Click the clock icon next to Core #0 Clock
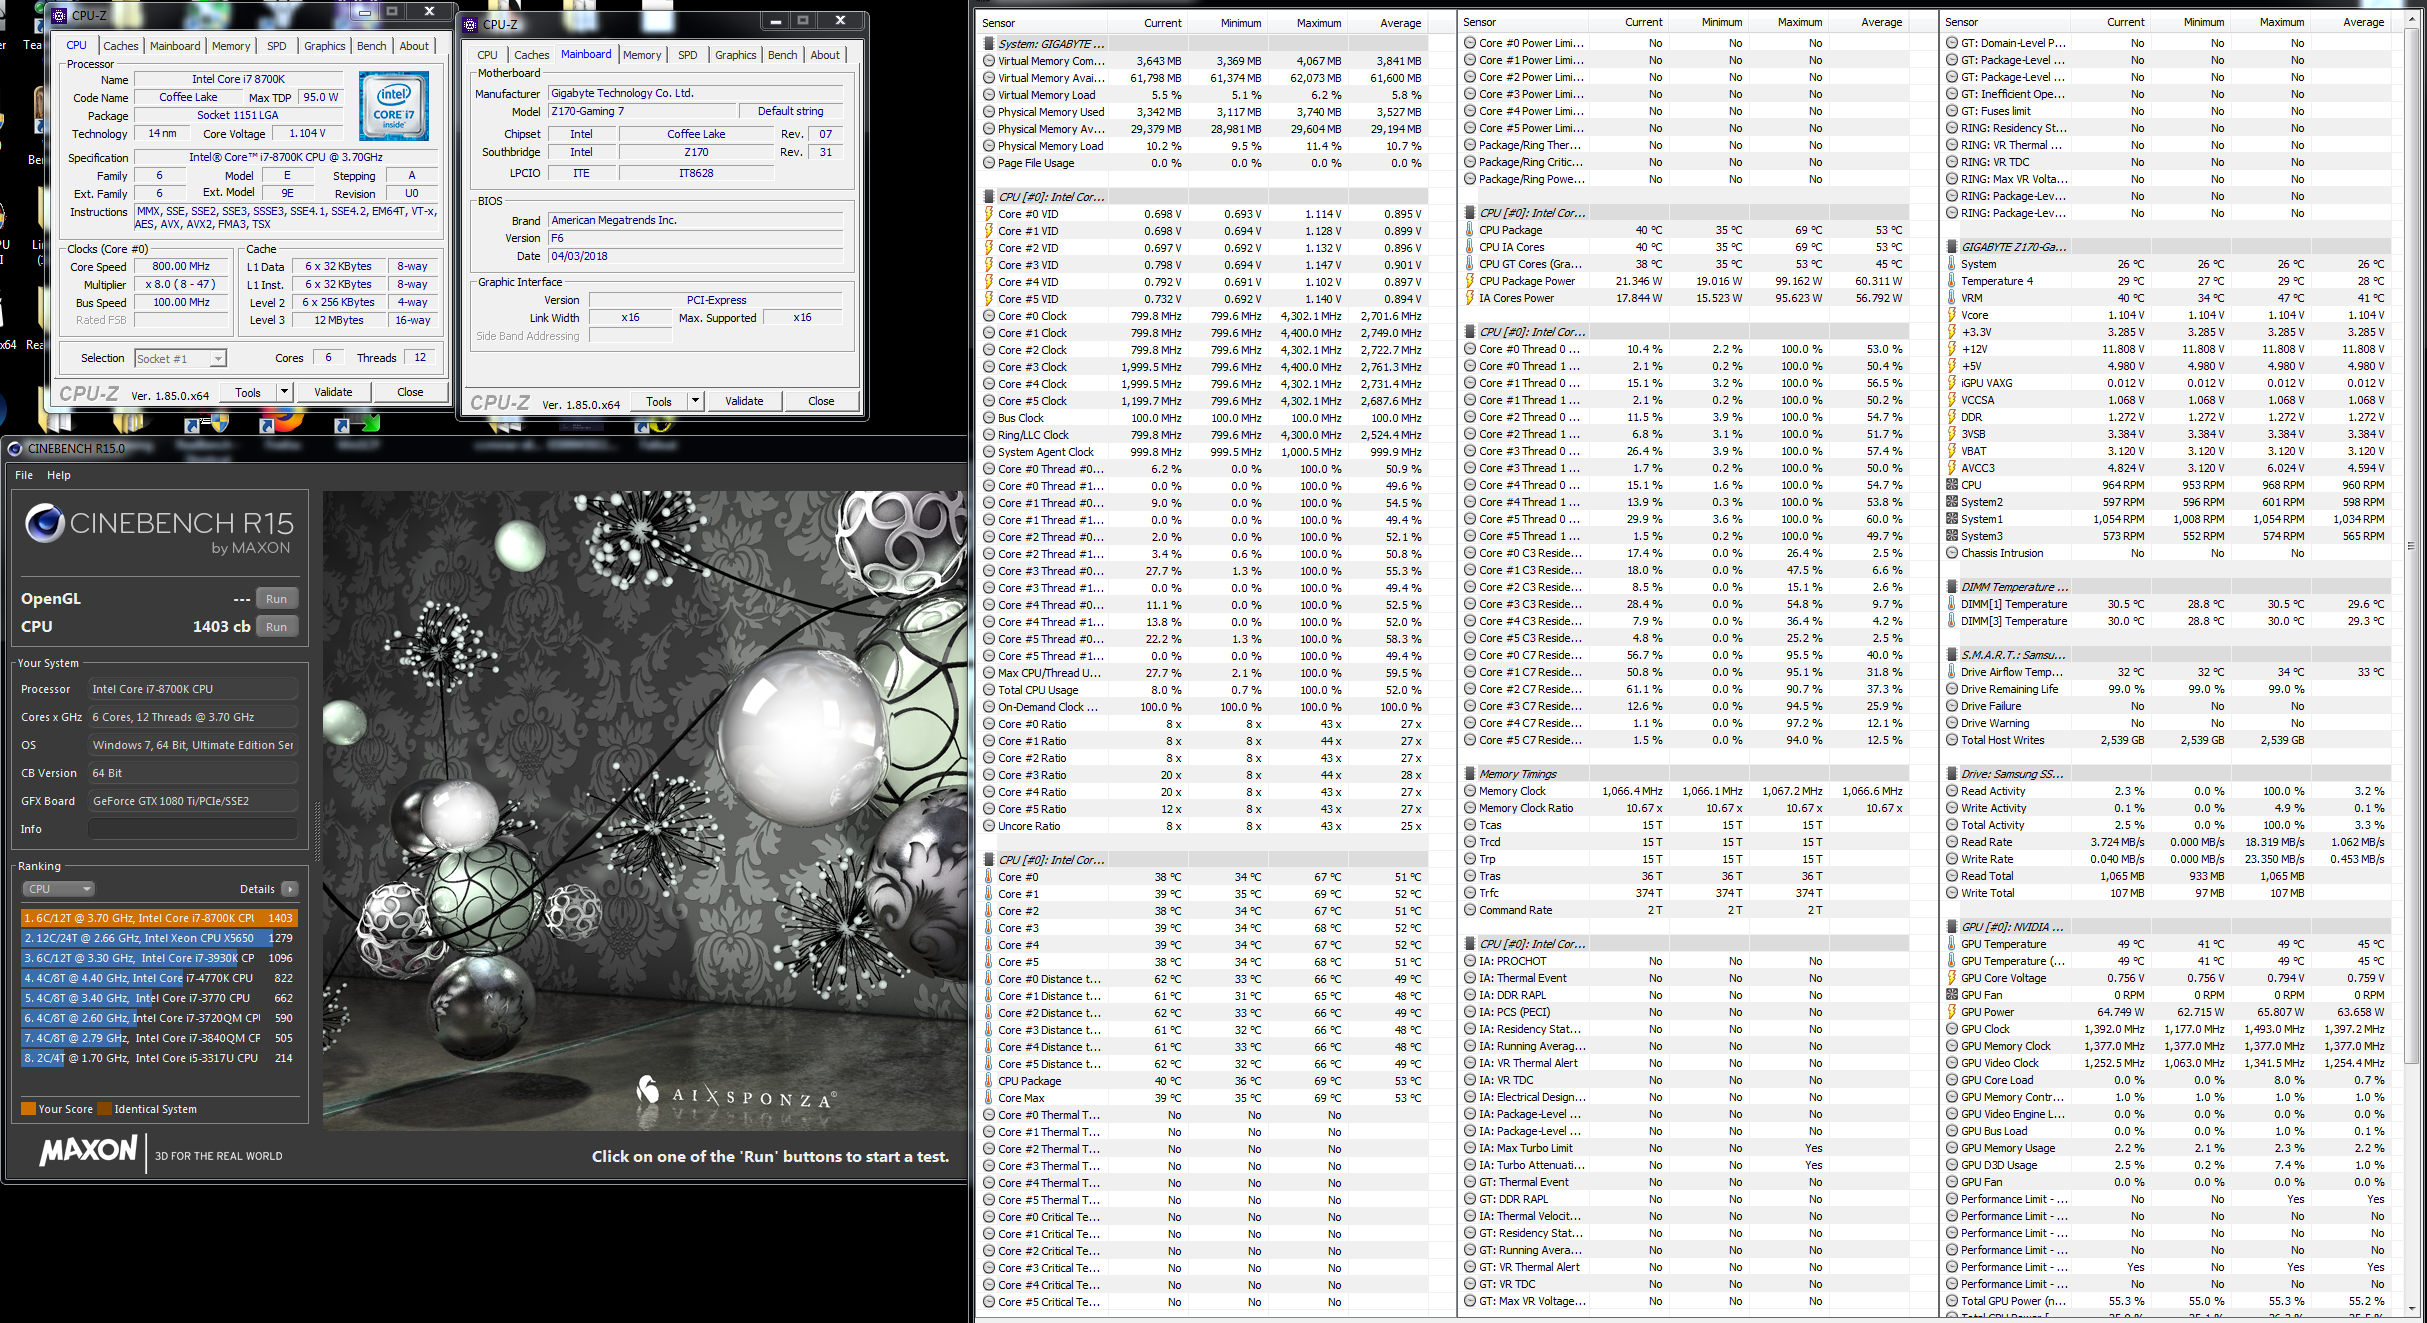The width and height of the screenshot is (2427, 1323). pyautogui.click(x=989, y=316)
